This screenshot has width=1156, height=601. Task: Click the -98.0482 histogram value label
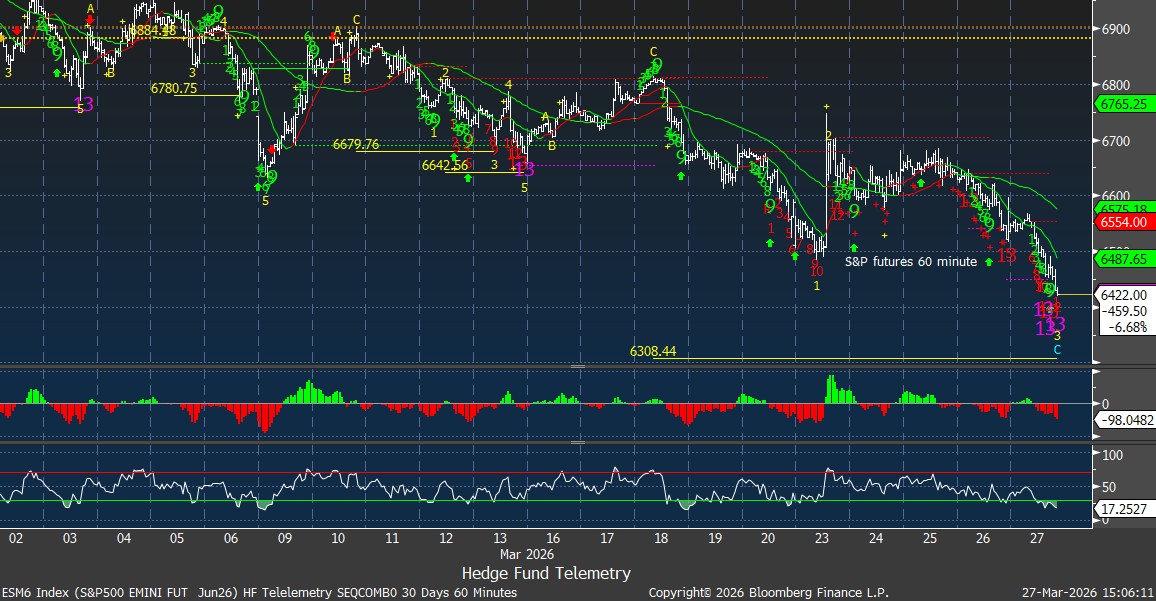click(1127, 421)
